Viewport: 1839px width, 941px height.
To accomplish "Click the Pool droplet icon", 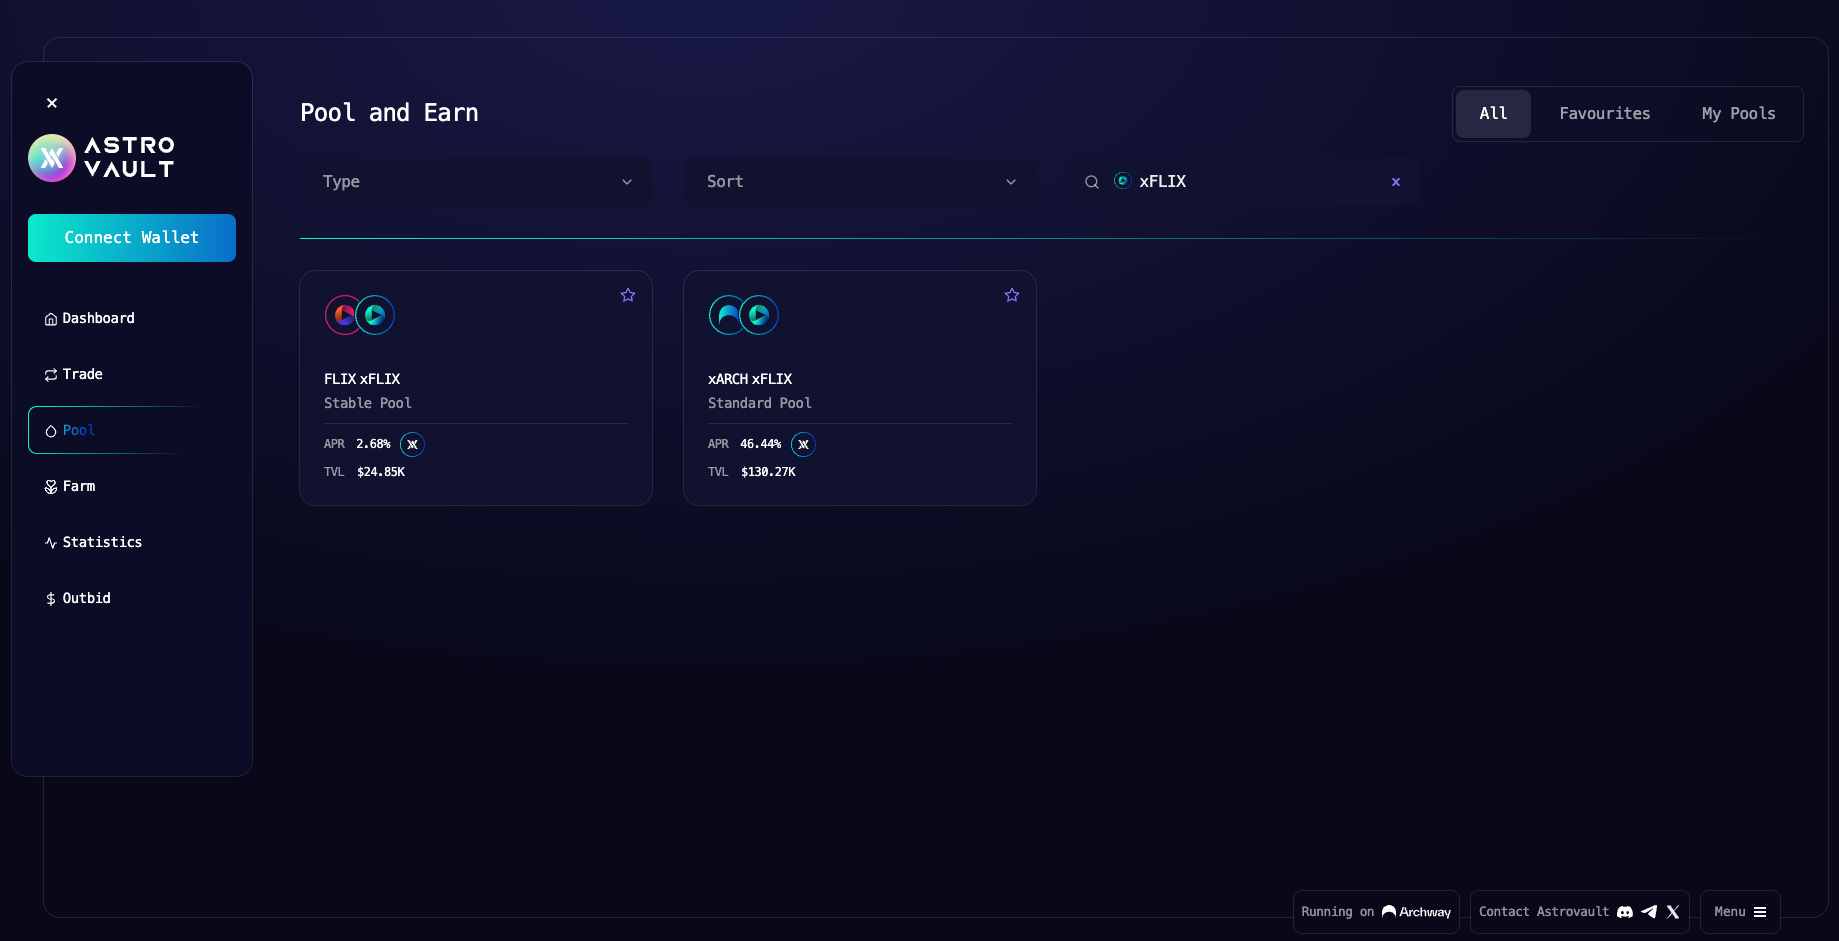I will (x=51, y=431).
